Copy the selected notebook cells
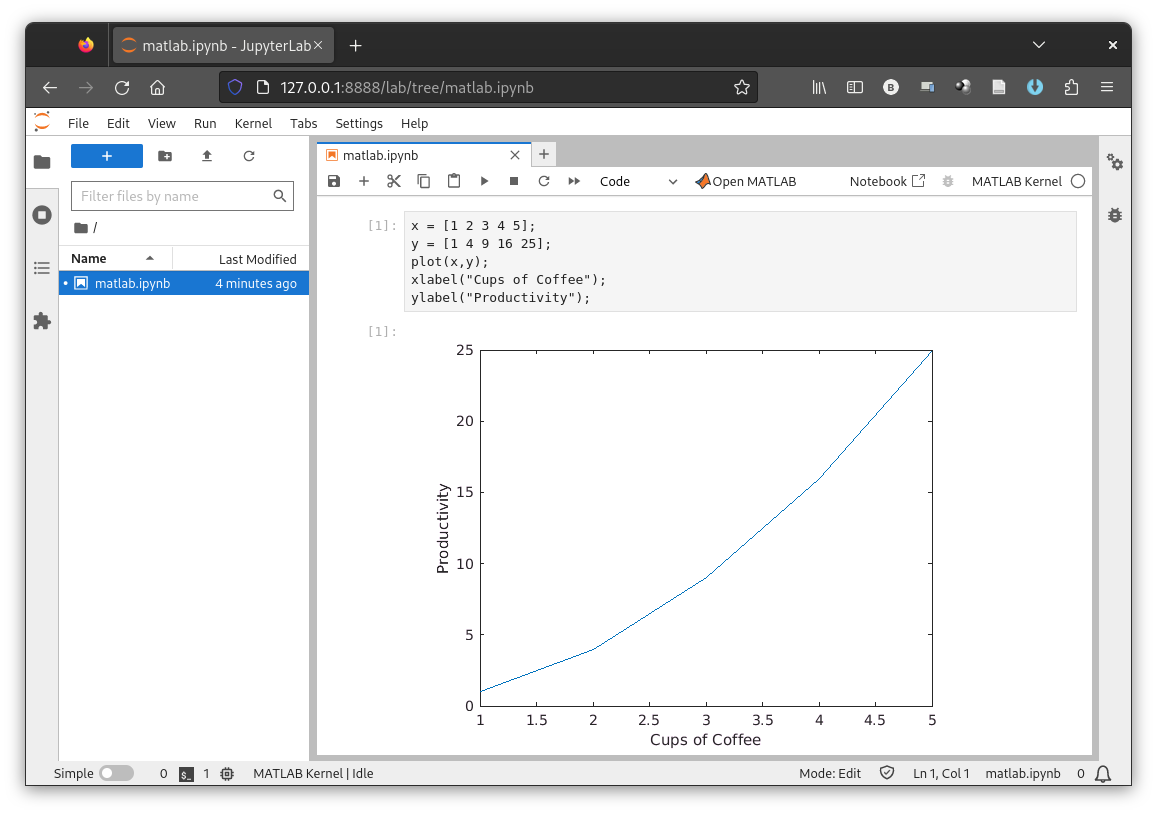1157x814 pixels. pos(423,181)
